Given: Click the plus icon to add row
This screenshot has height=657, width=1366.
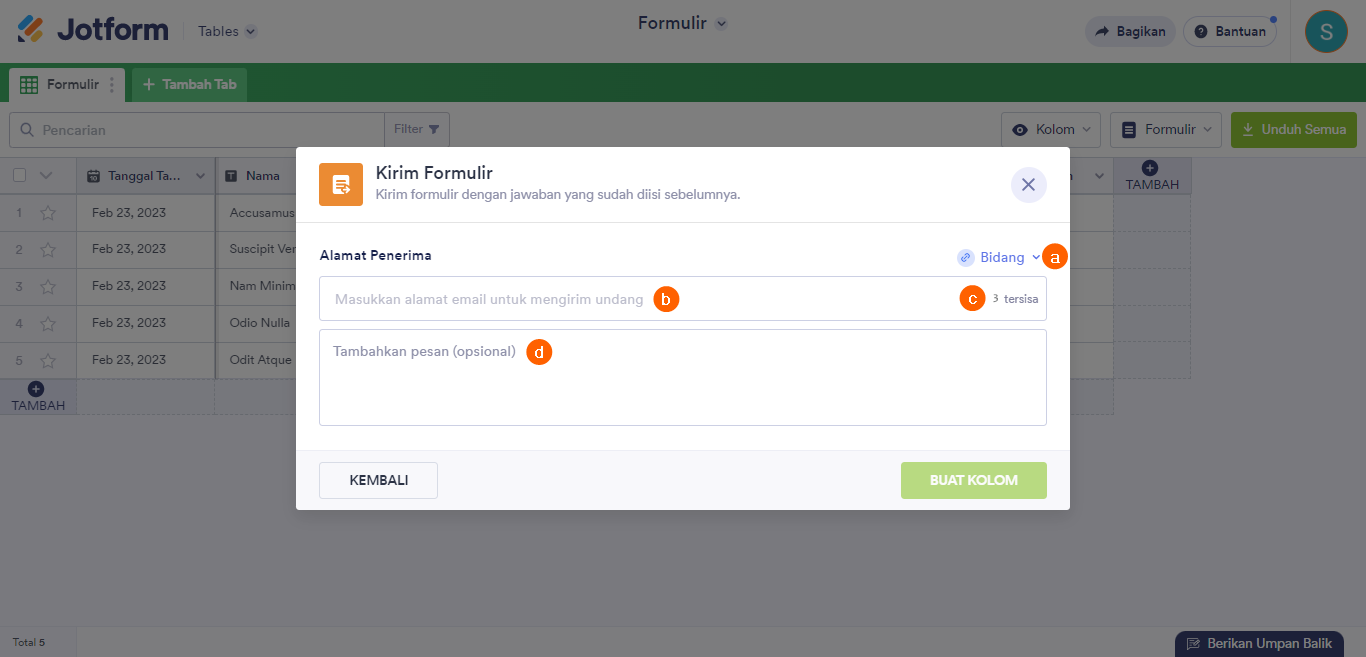Looking at the screenshot, I should (36, 388).
